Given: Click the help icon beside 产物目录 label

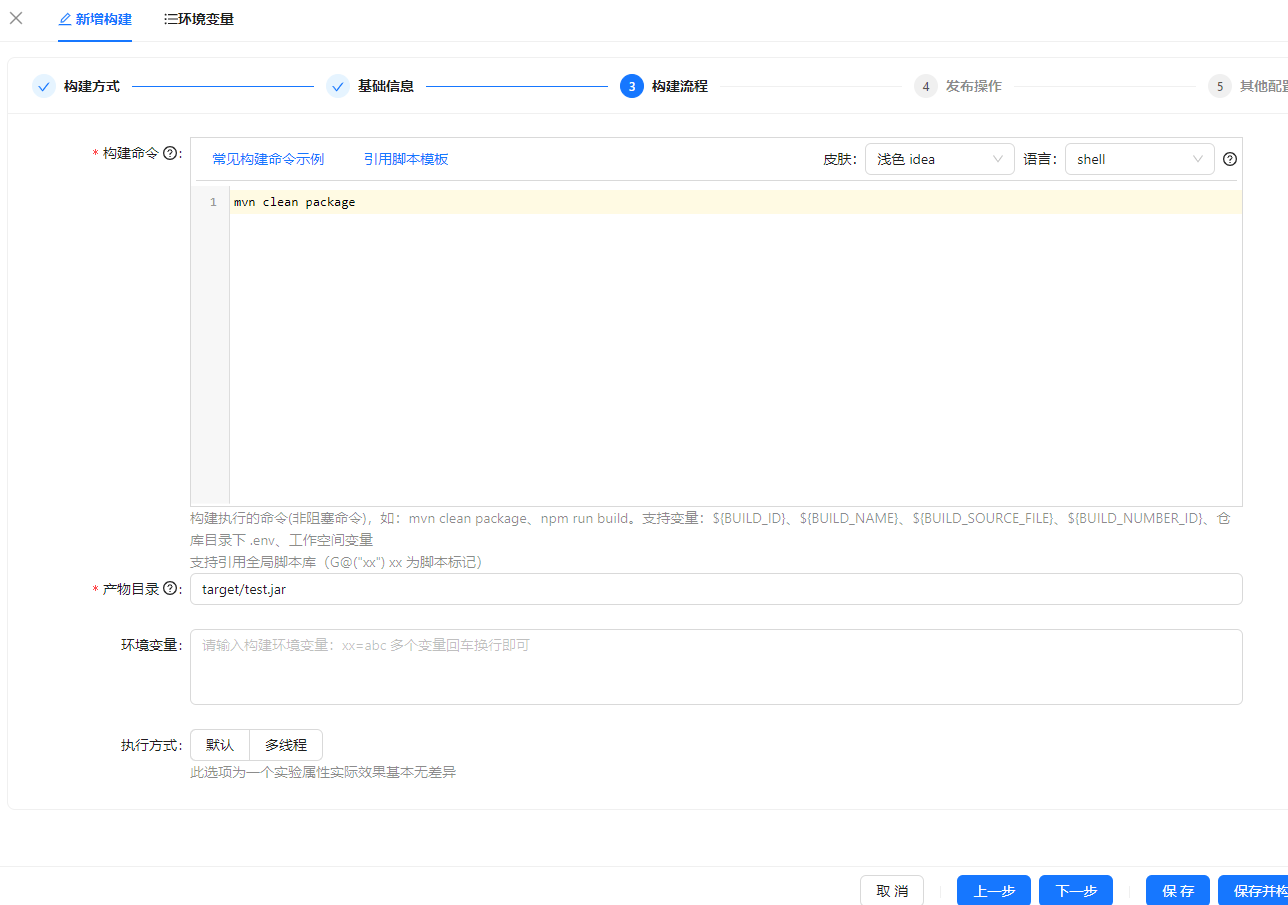Looking at the screenshot, I should click(171, 589).
